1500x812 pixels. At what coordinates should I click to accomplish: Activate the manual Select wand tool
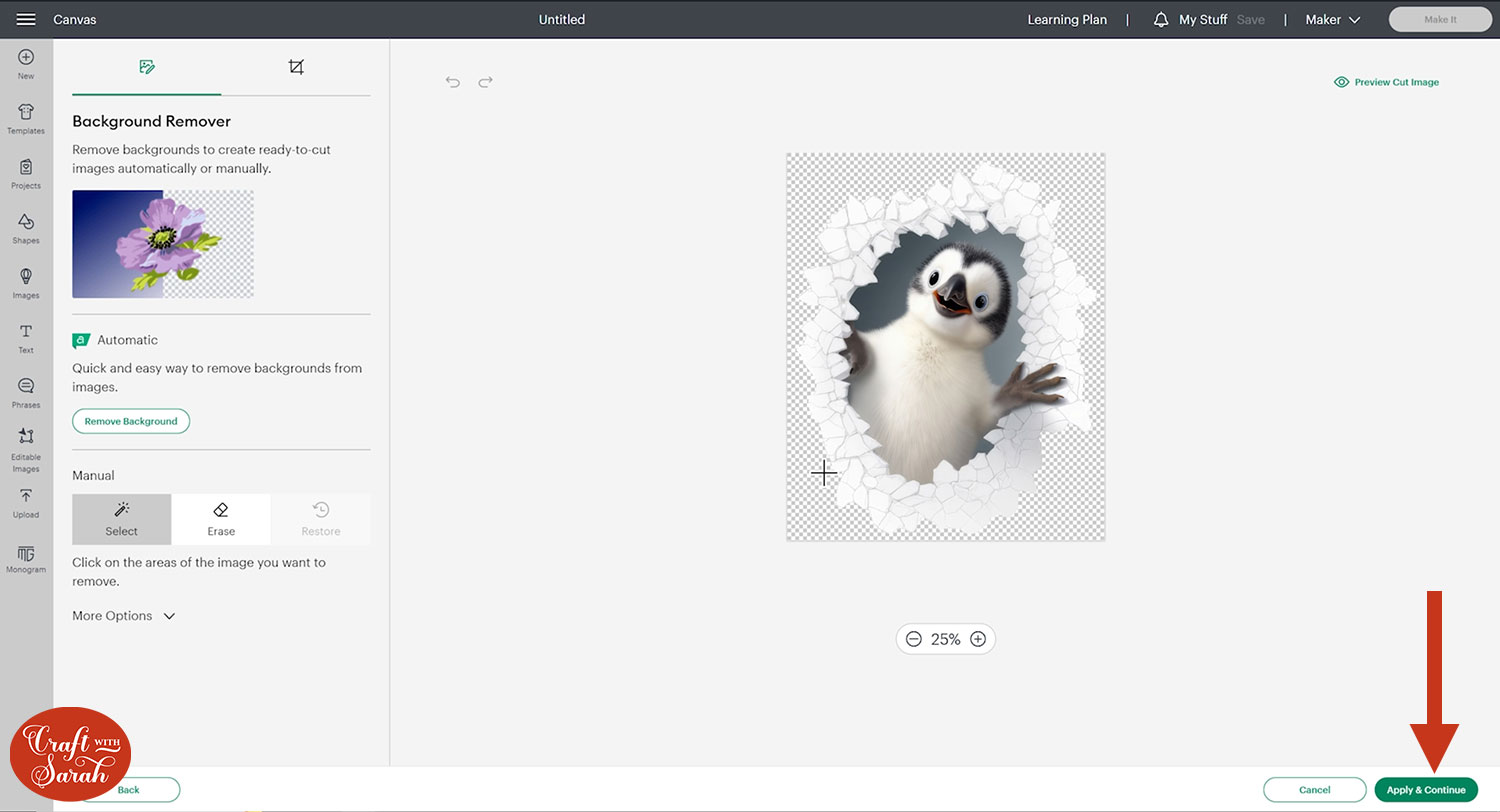[122, 519]
